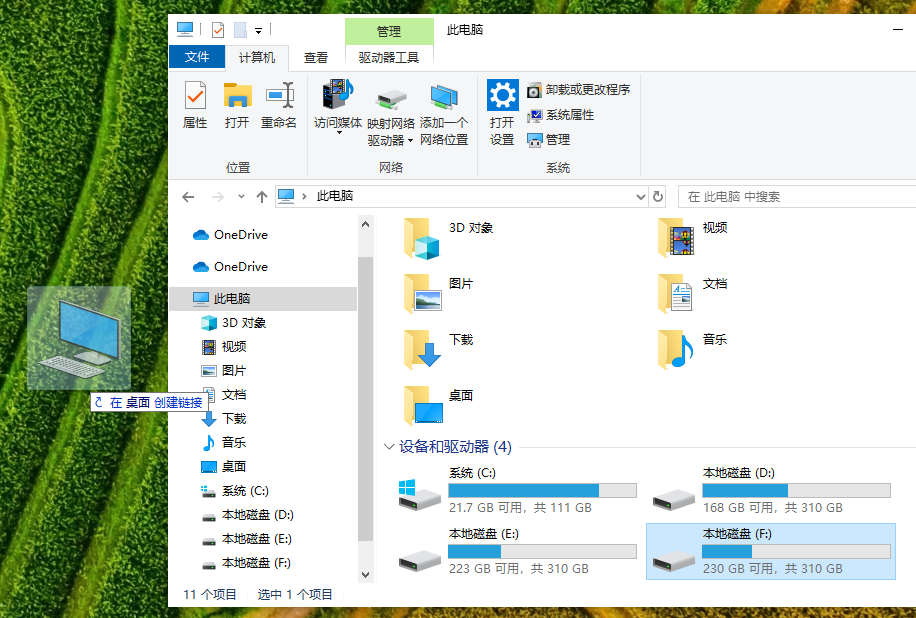Select 此电脑 in navigation pane
The width and height of the screenshot is (916, 618).
[x=263, y=298]
